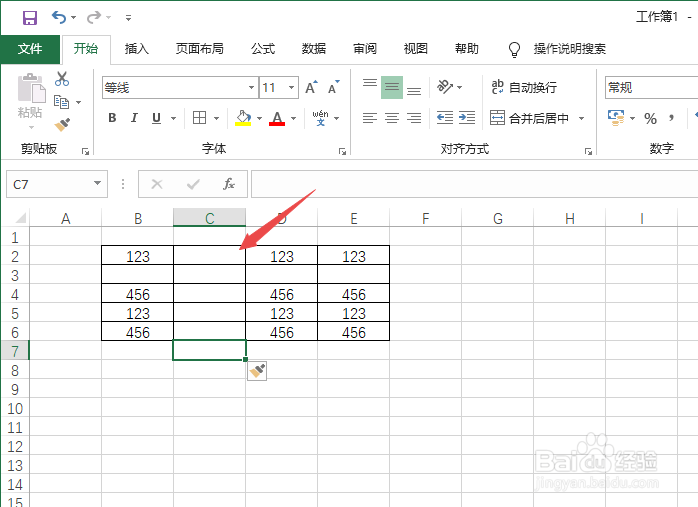Apply comma style
Image resolution: width=698 pixels, height=507 pixels.
671,118
